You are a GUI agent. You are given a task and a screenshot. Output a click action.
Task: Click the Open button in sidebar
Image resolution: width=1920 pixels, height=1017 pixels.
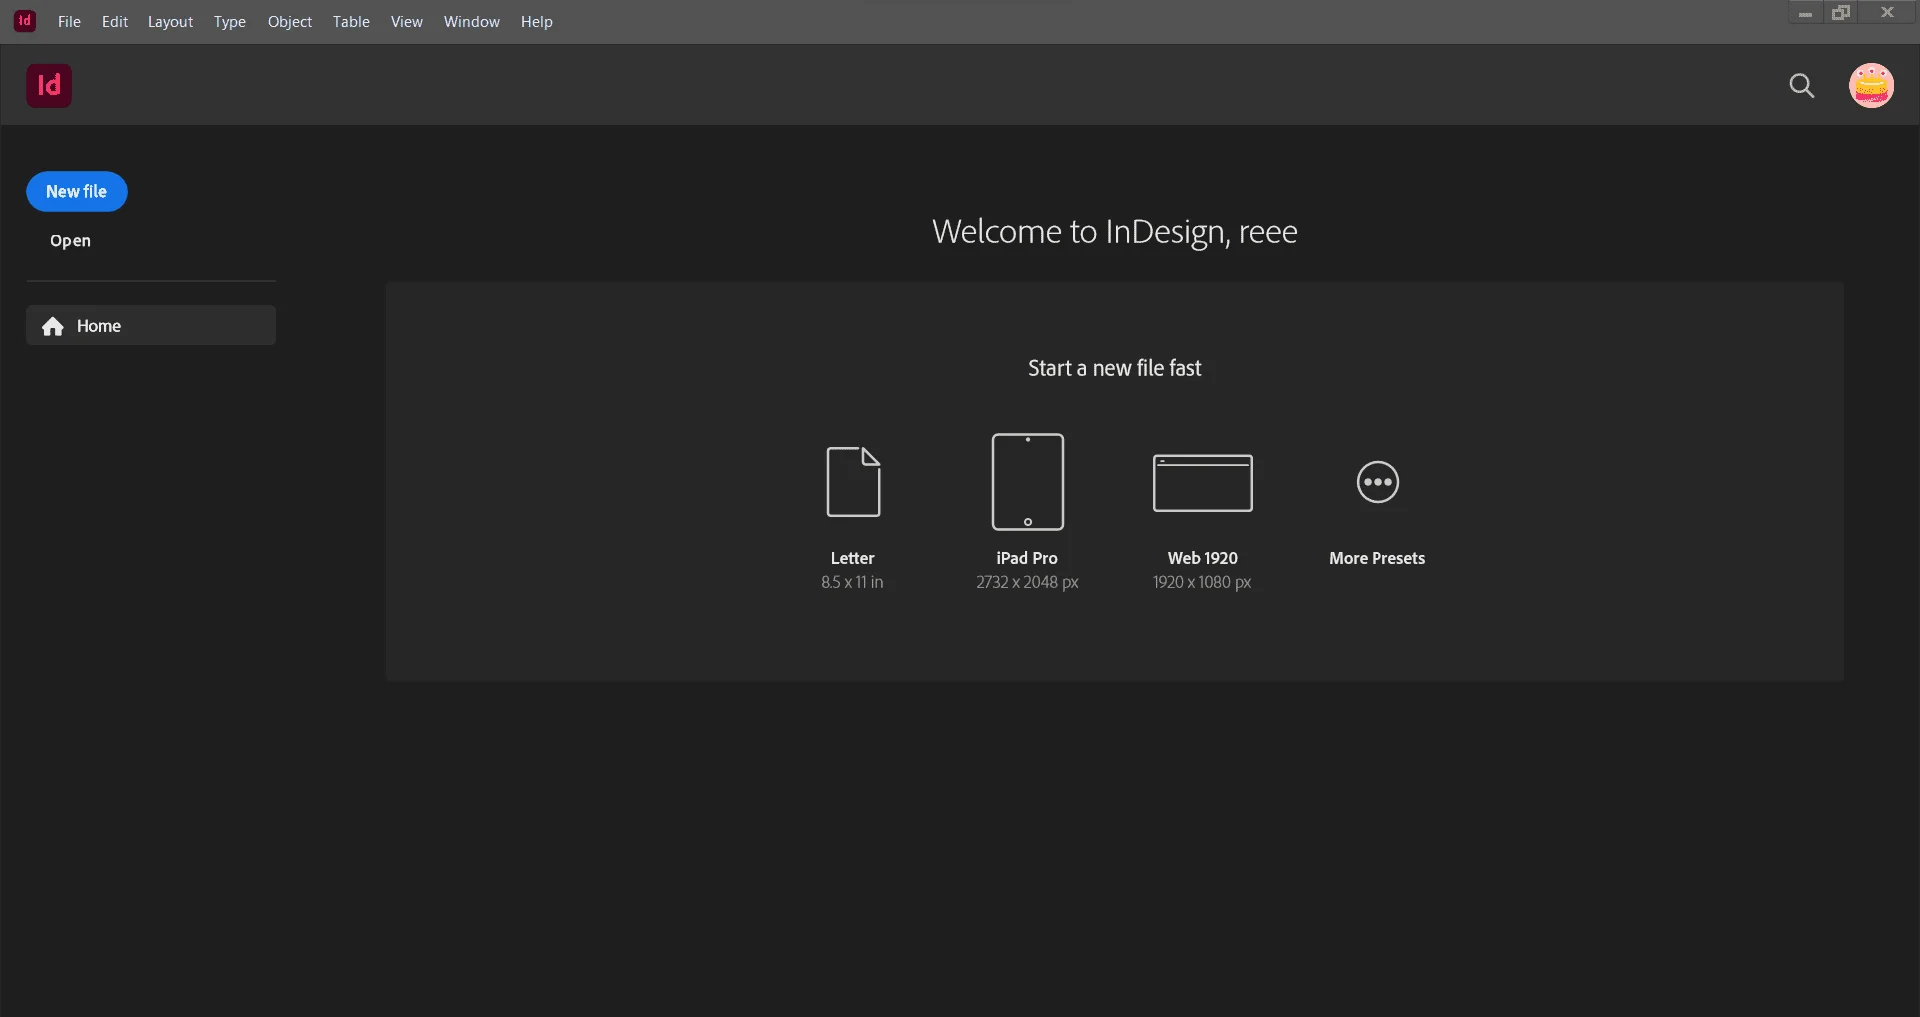tap(70, 241)
